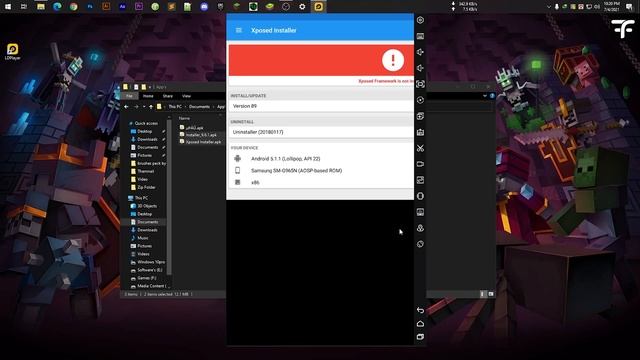This screenshot has width=640, height=360.
Task: Toggle LDPlayer fullscreen mode icon
Action: [420, 84]
